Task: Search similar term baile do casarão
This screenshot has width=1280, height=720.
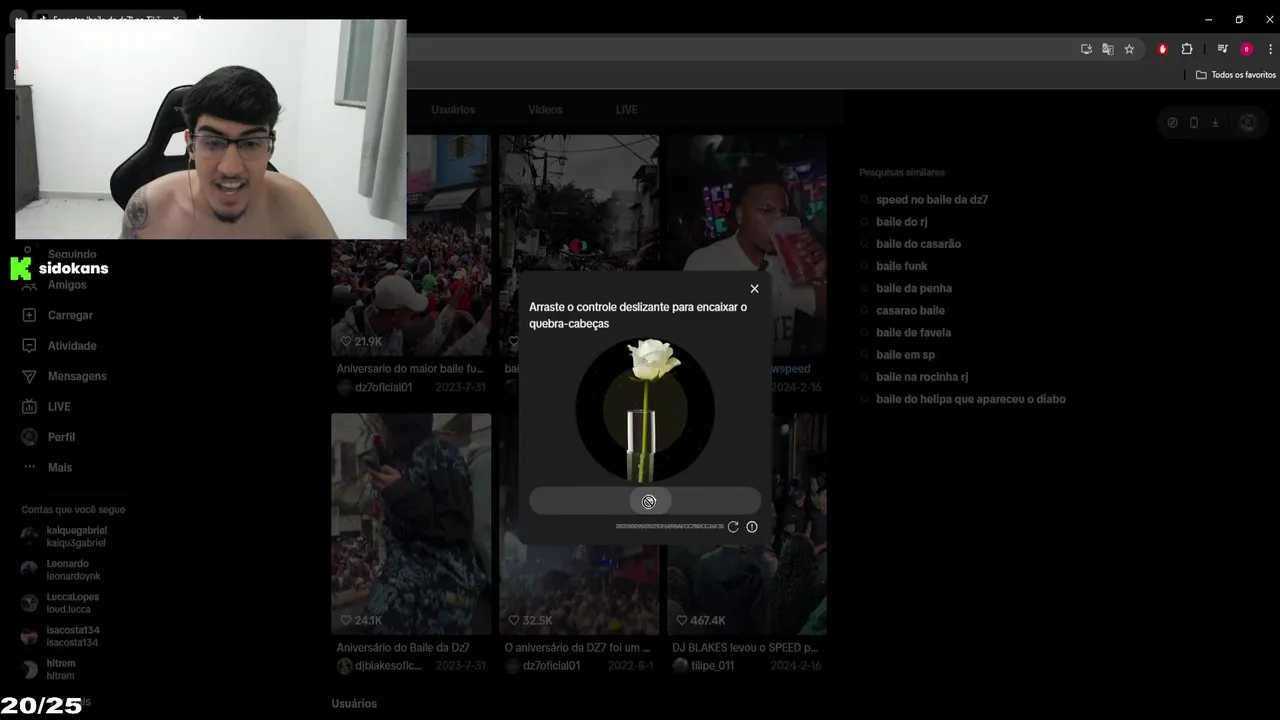Action: click(x=918, y=244)
